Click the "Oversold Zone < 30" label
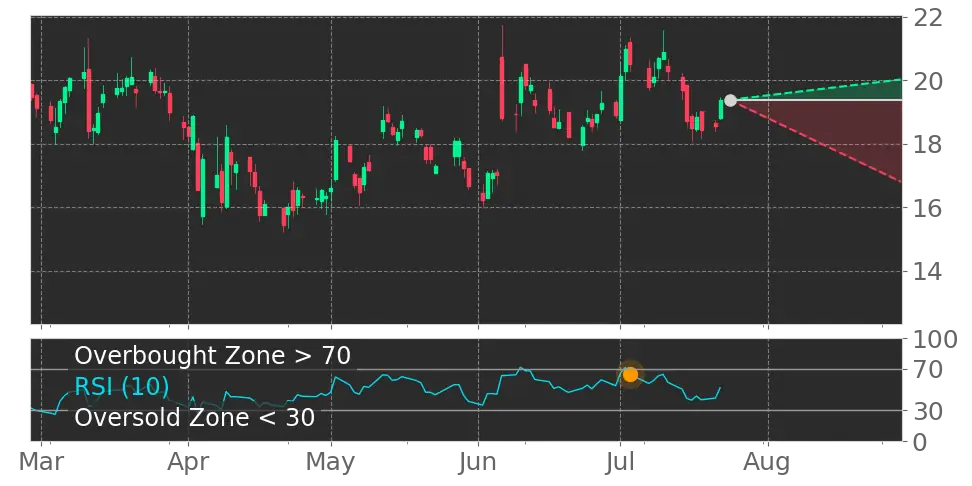 point(195,417)
